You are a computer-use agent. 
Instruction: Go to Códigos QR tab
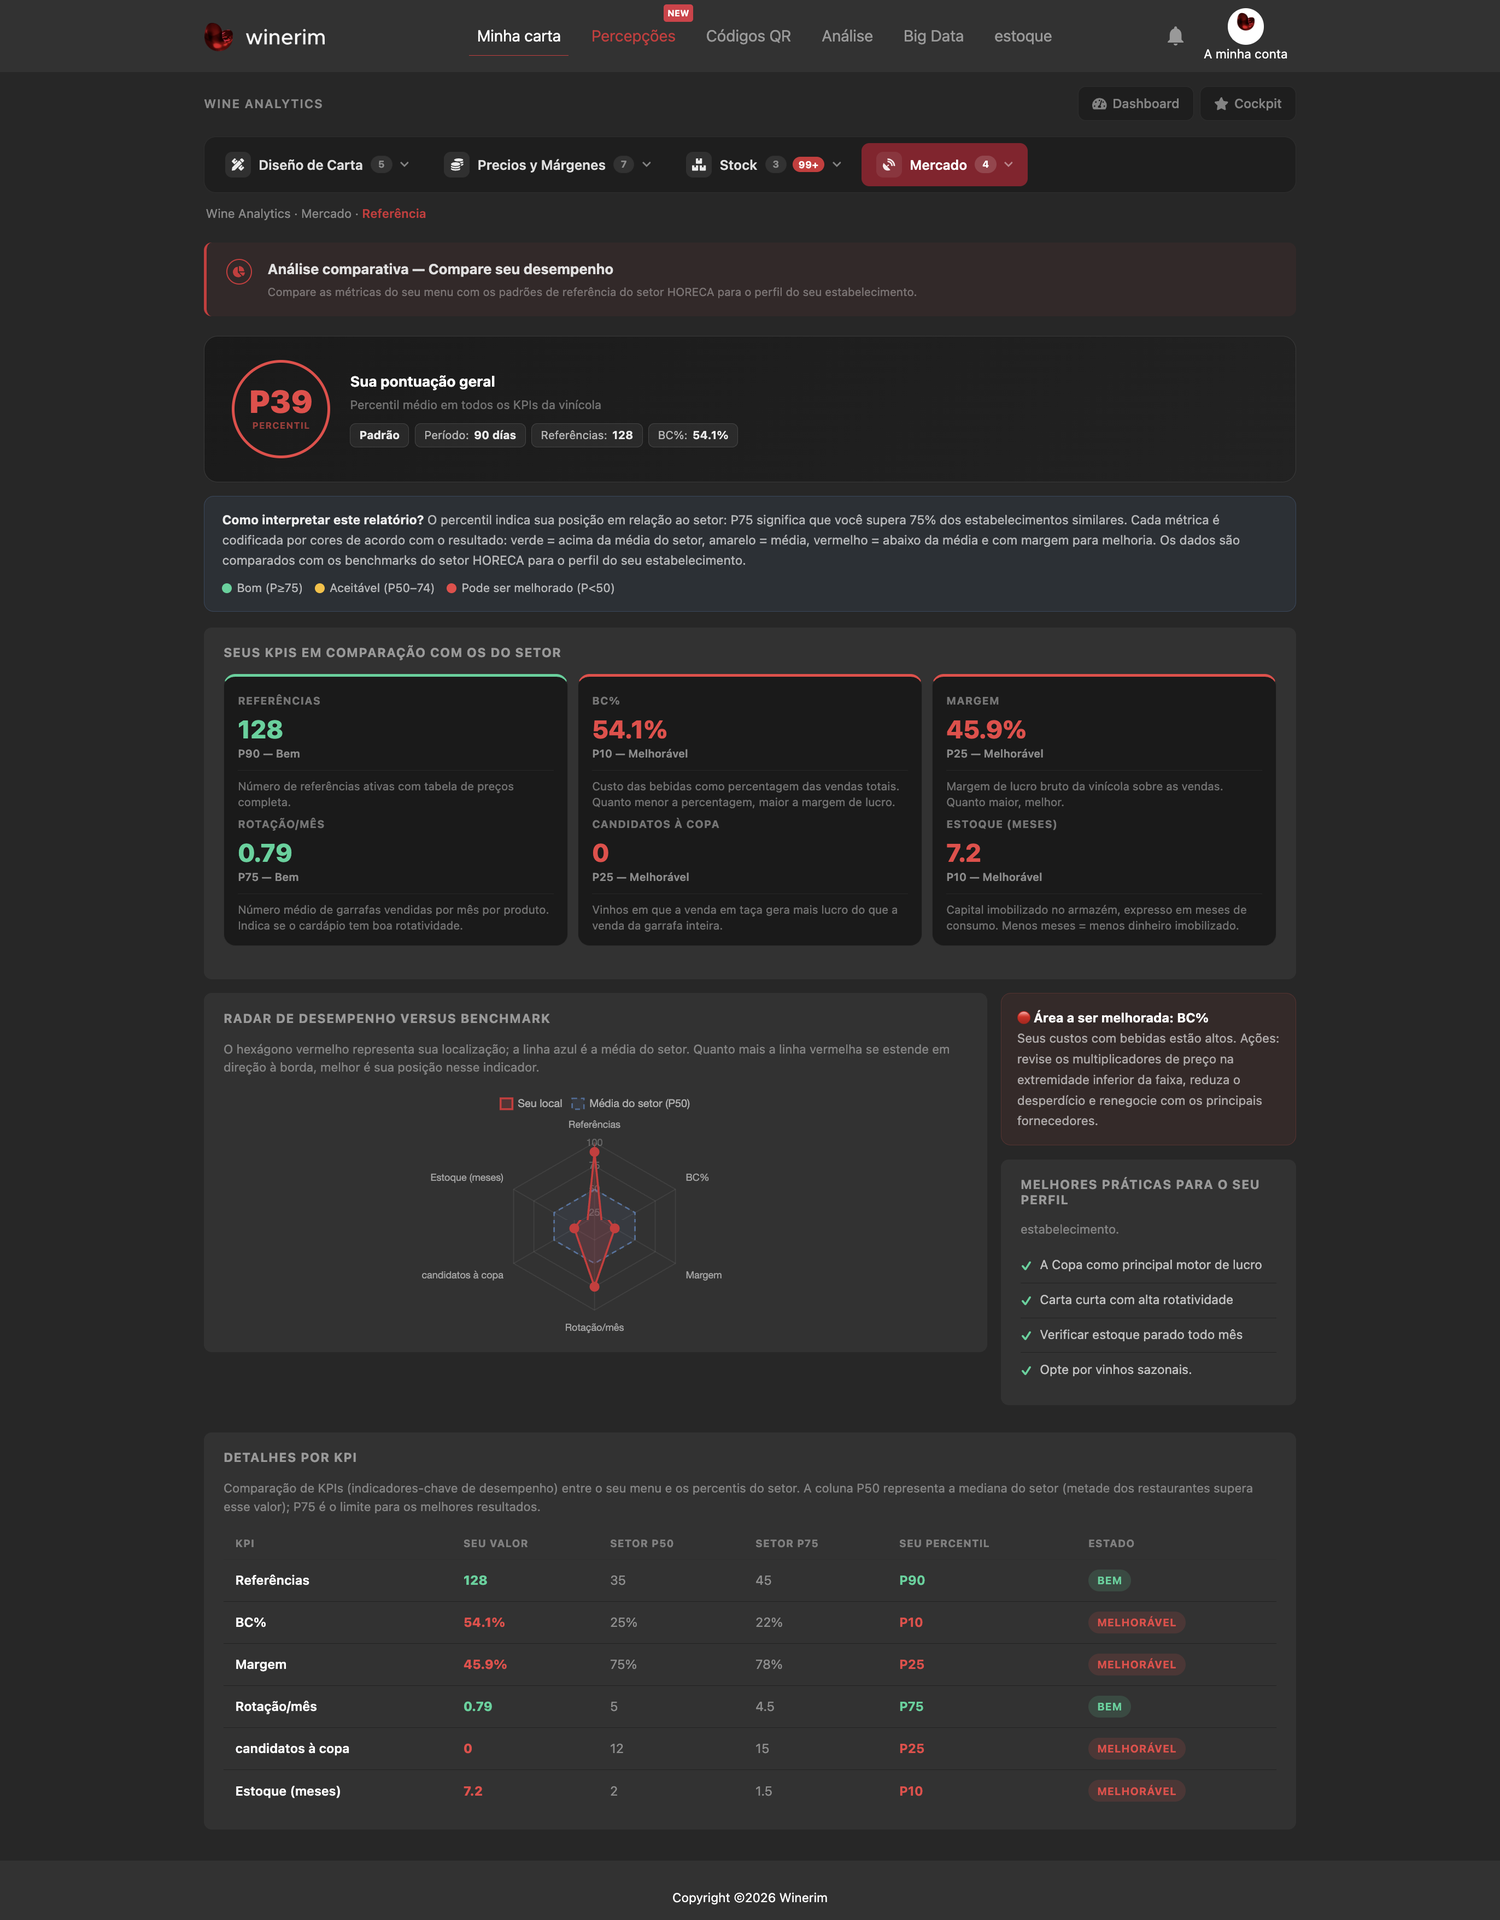coord(748,36)
